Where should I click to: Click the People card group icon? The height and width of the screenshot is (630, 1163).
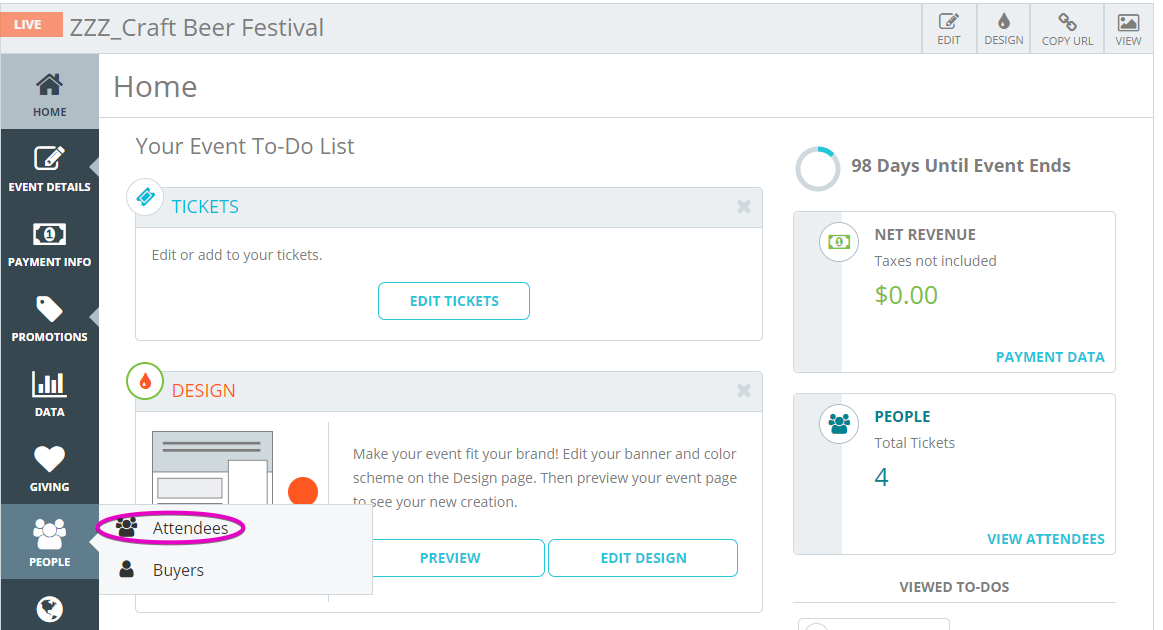[839, 424]
